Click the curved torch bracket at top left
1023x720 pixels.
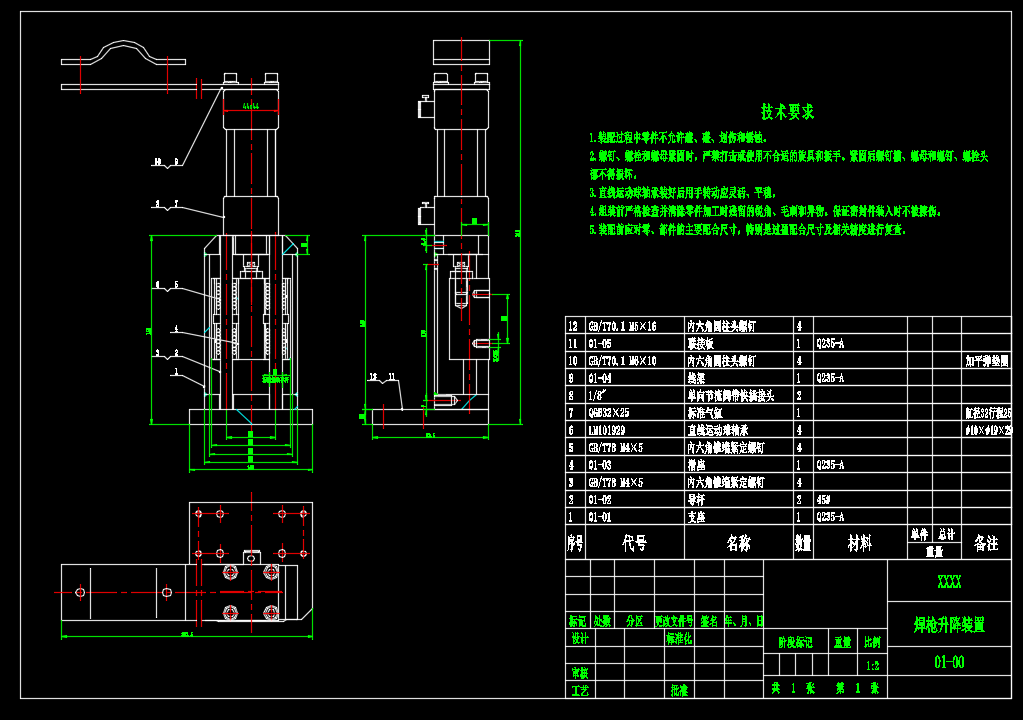click(x=123, y=52)
